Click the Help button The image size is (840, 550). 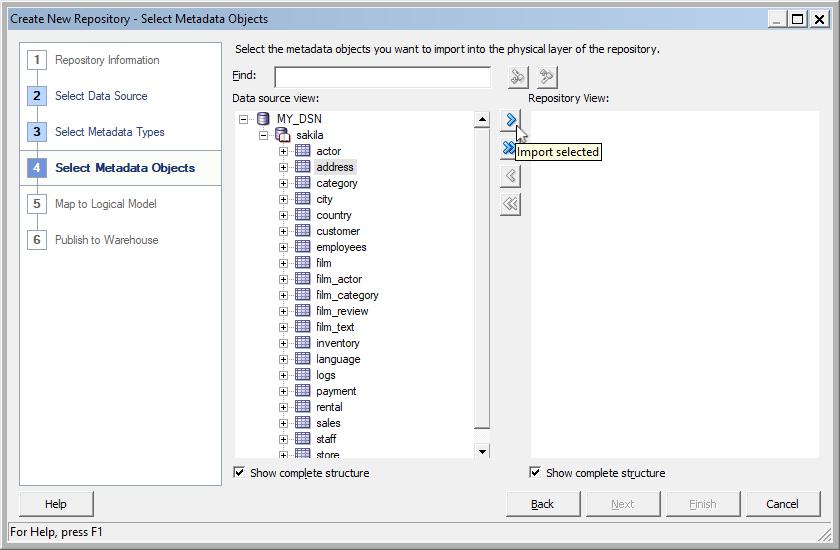click(56, 504)
